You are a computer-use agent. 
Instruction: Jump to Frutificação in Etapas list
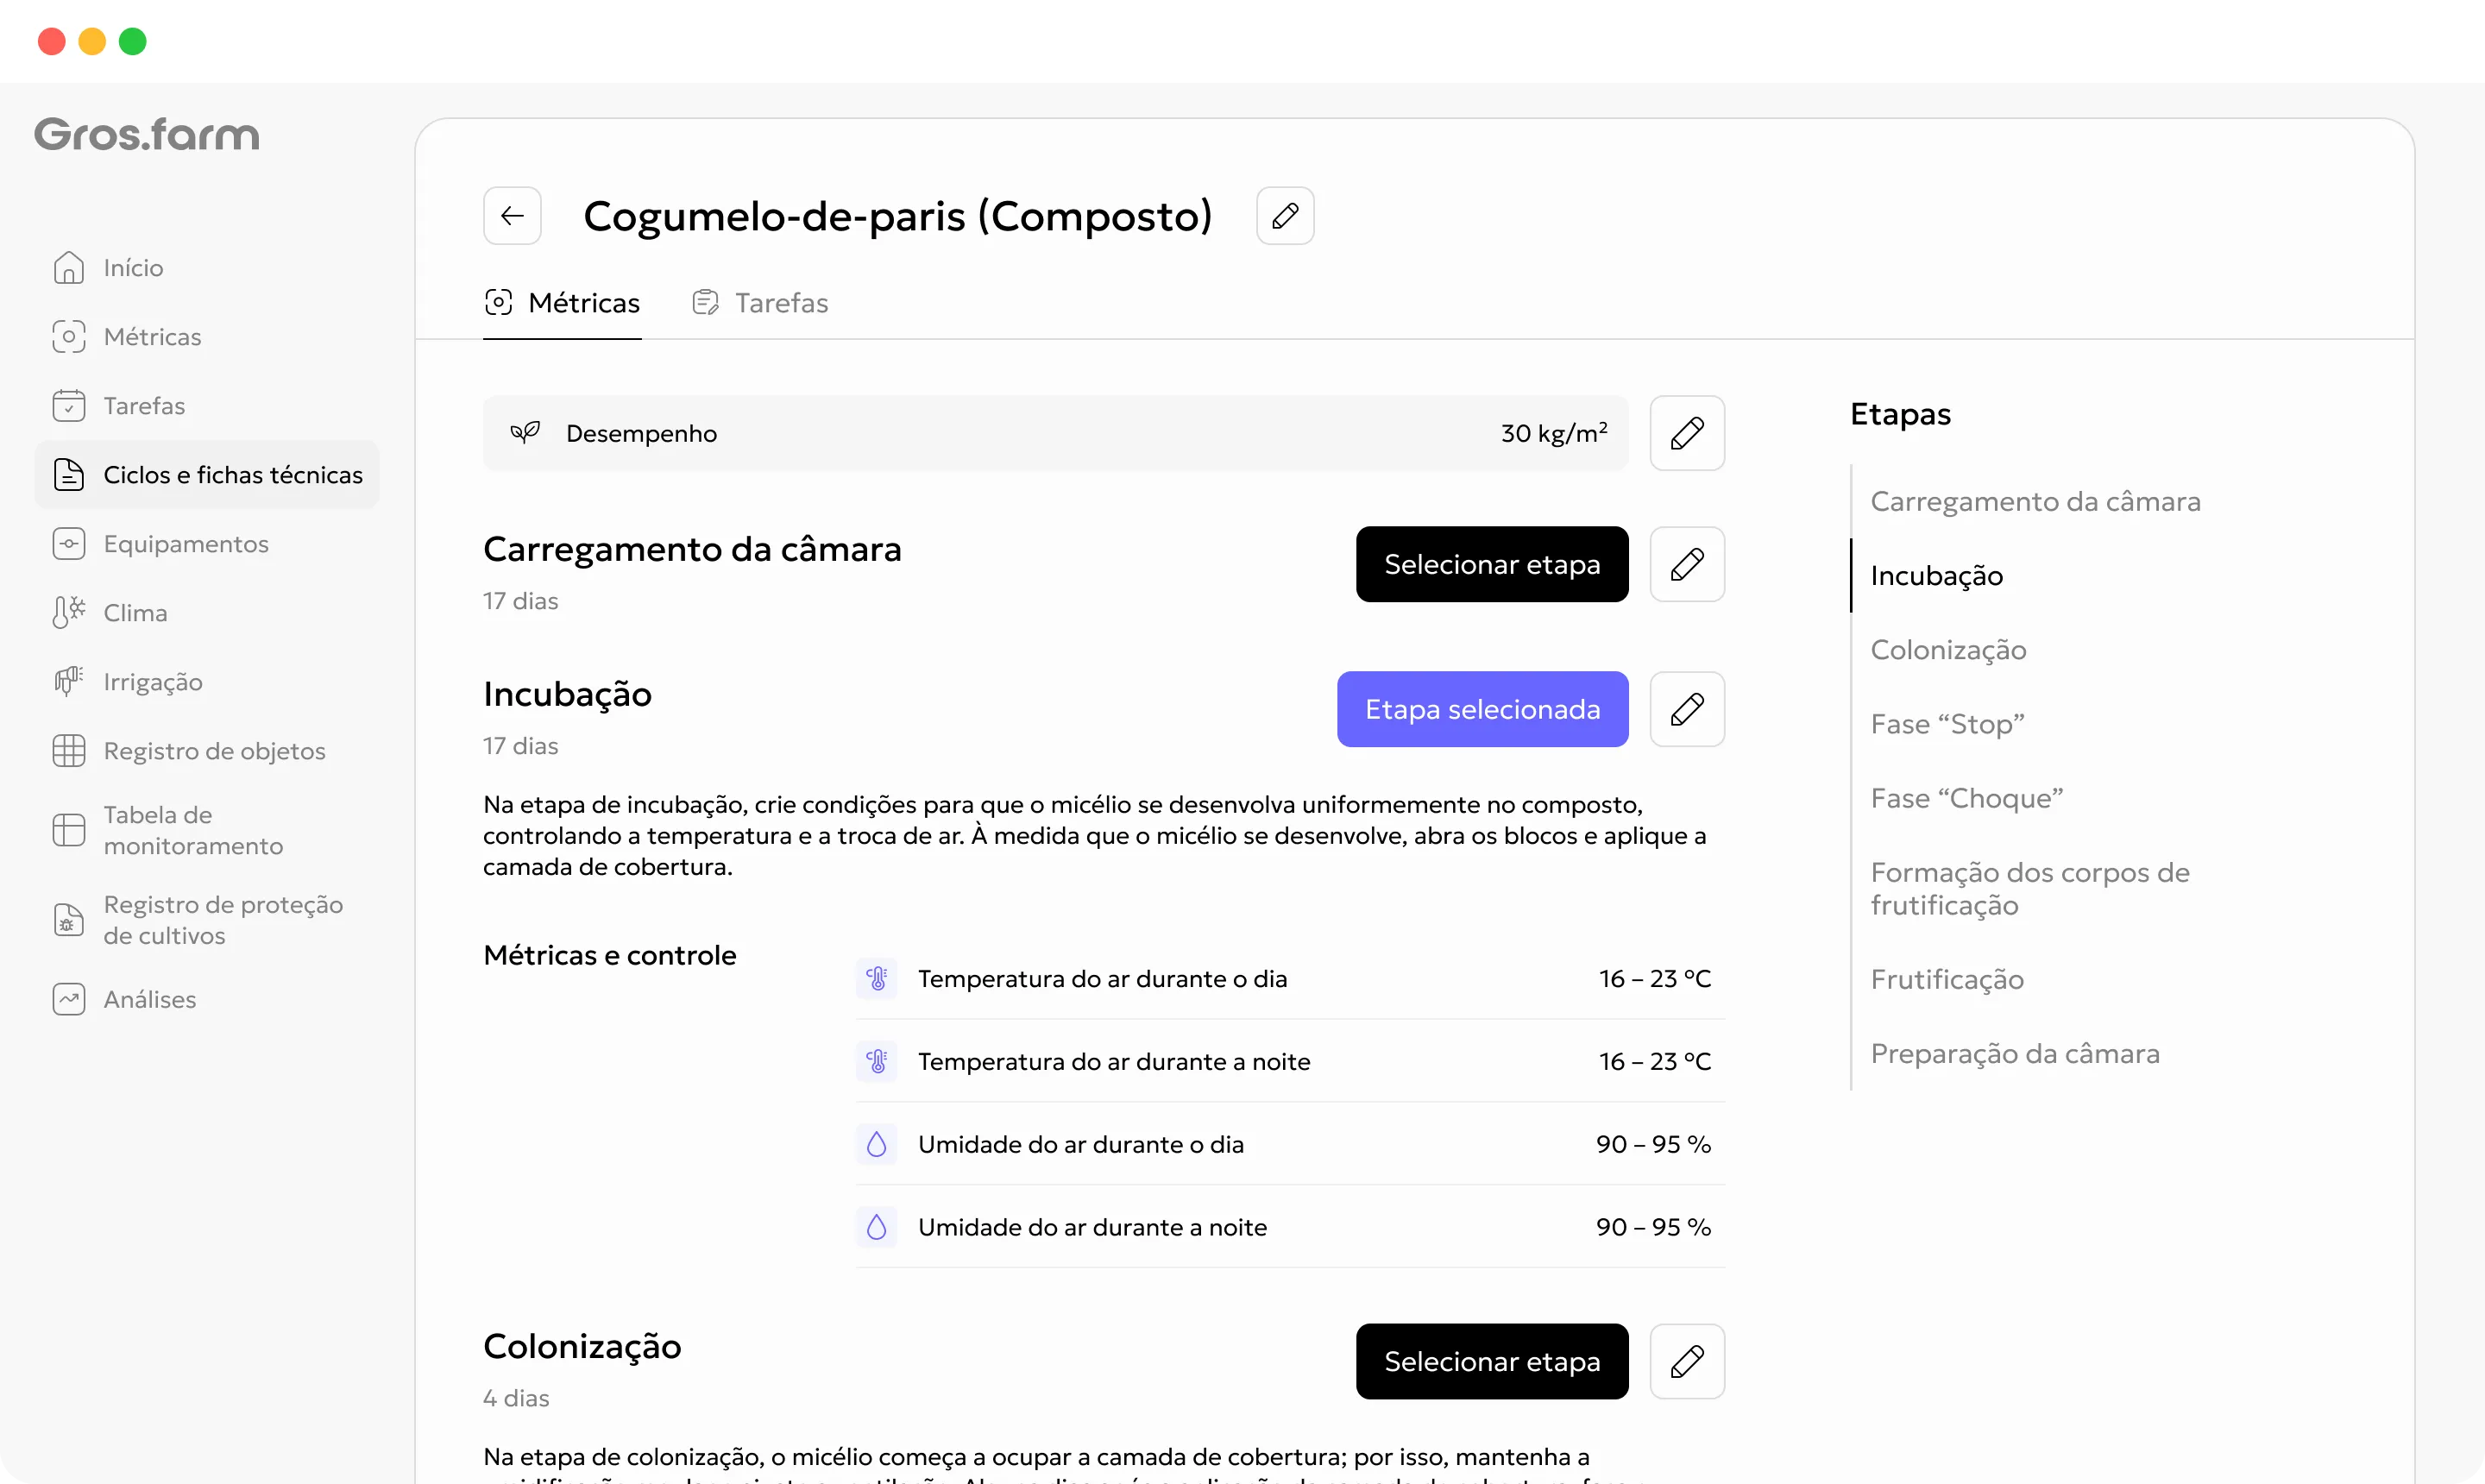point(1947,979)
